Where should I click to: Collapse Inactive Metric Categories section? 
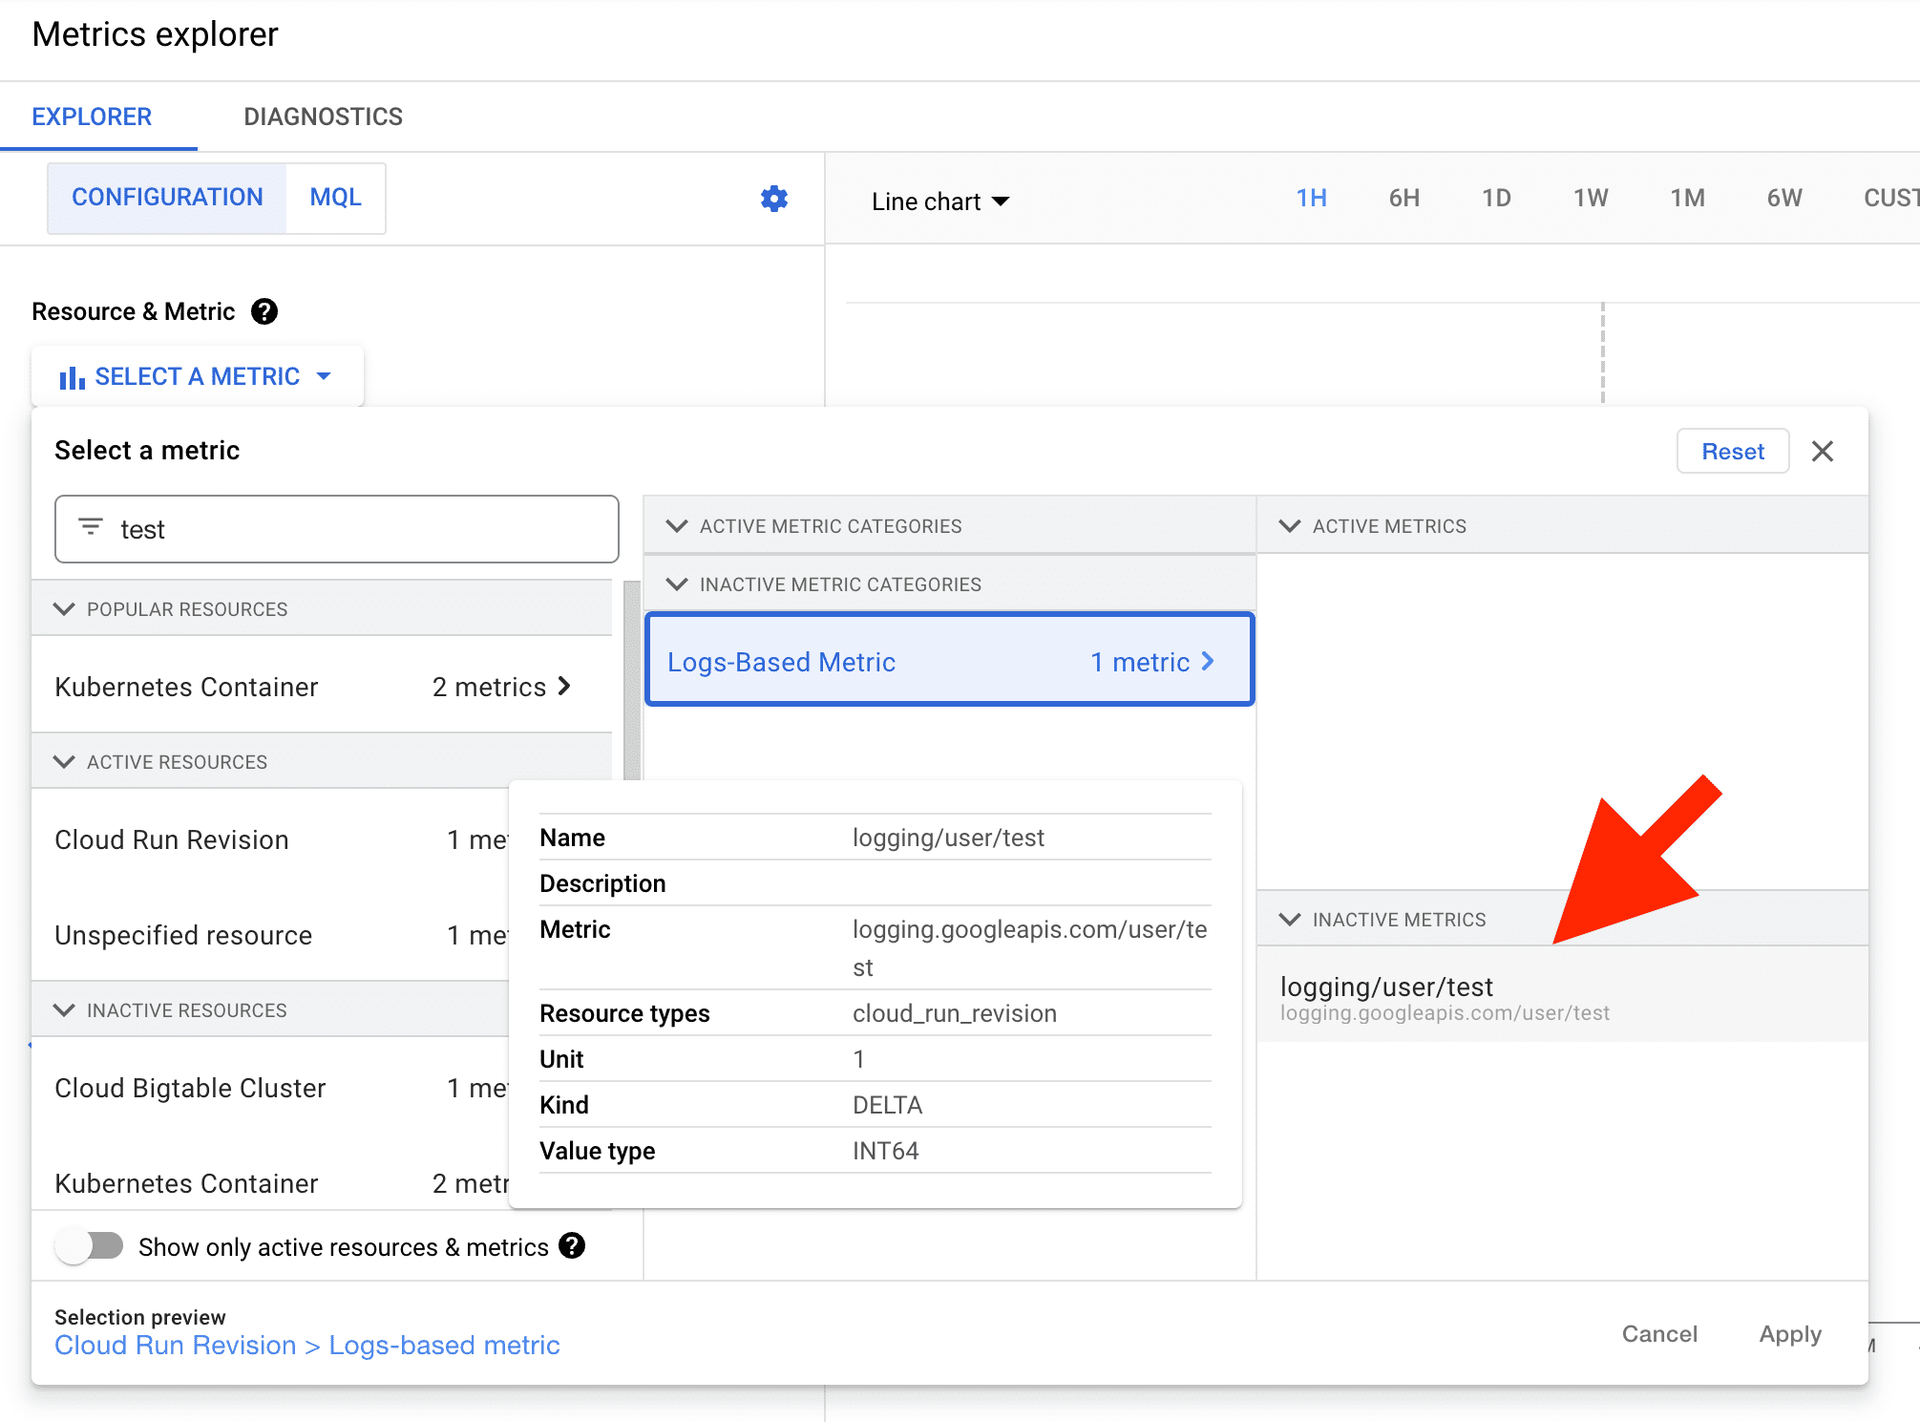click(x=677, y=584)
